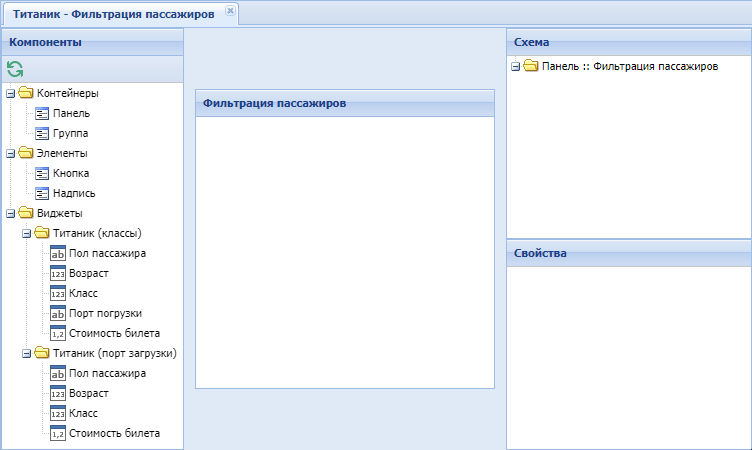Image resolution: width=752 pixels, height=450 pixels.
Task: Click the Группа container icon
Action: (42, 133)
